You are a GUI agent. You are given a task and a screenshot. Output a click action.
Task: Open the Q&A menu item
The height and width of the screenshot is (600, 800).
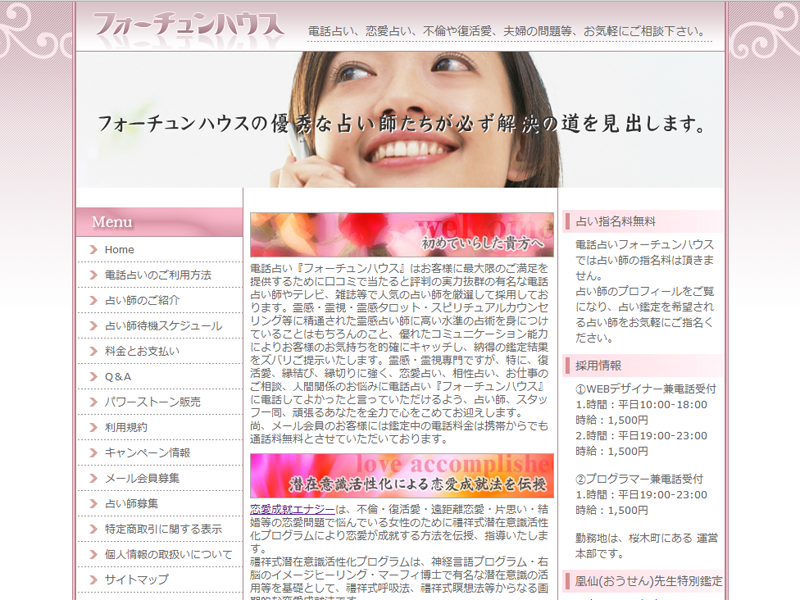click(x=118, y=377)
